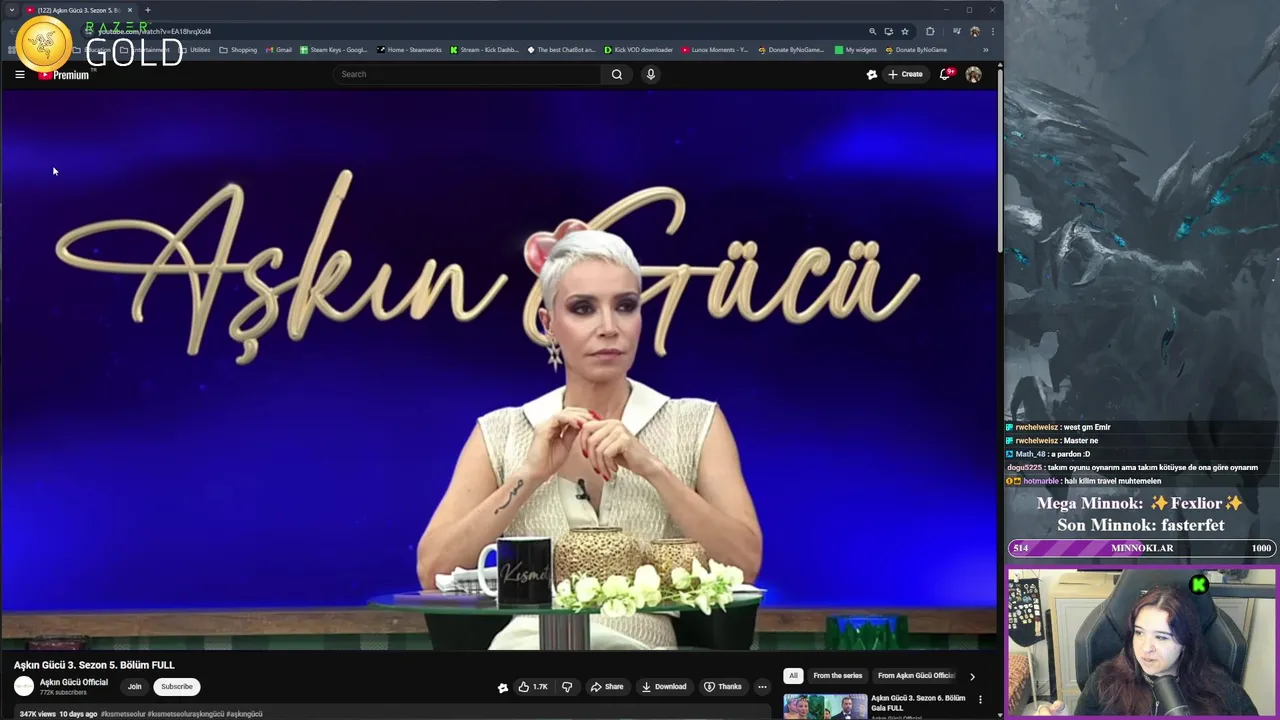Open the Lunox Moments bookmark
Image resolution: width=1280 pixels, height=720 pixels.
(x=715, y=50)
